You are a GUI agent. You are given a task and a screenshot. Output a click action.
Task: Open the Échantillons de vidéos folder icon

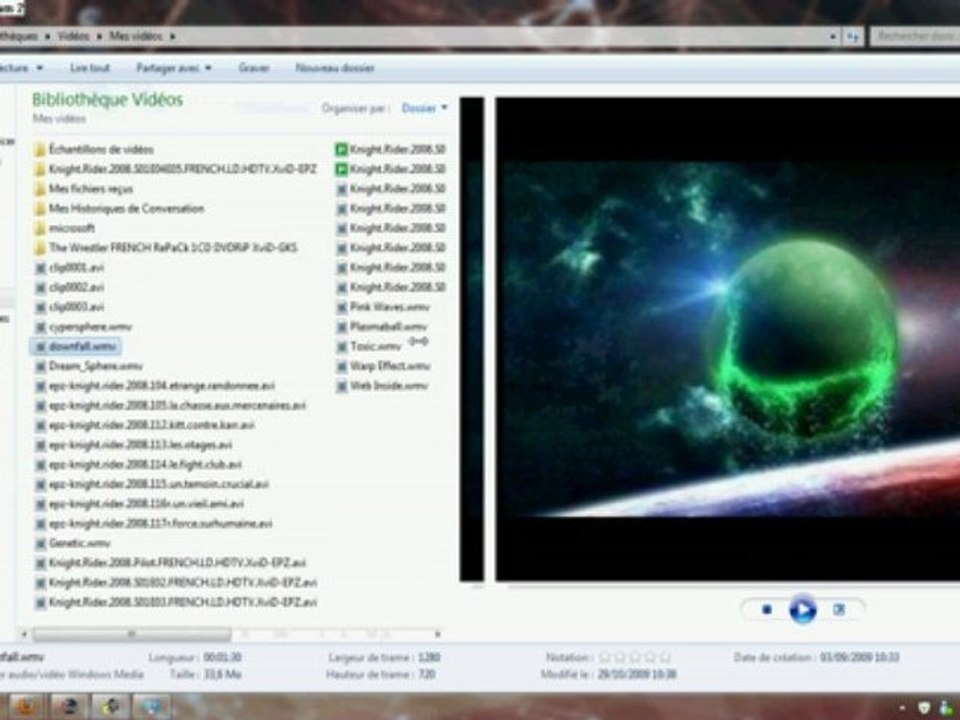40,149
